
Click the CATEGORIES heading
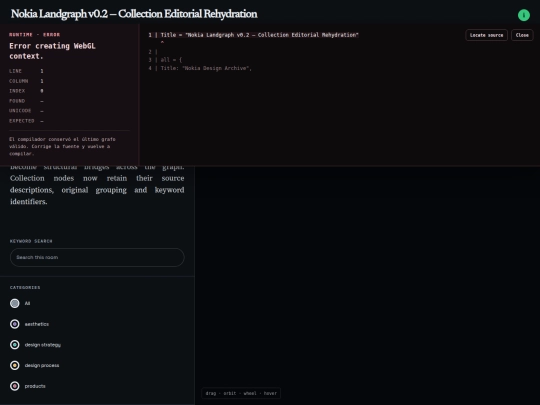pos(25,287)
